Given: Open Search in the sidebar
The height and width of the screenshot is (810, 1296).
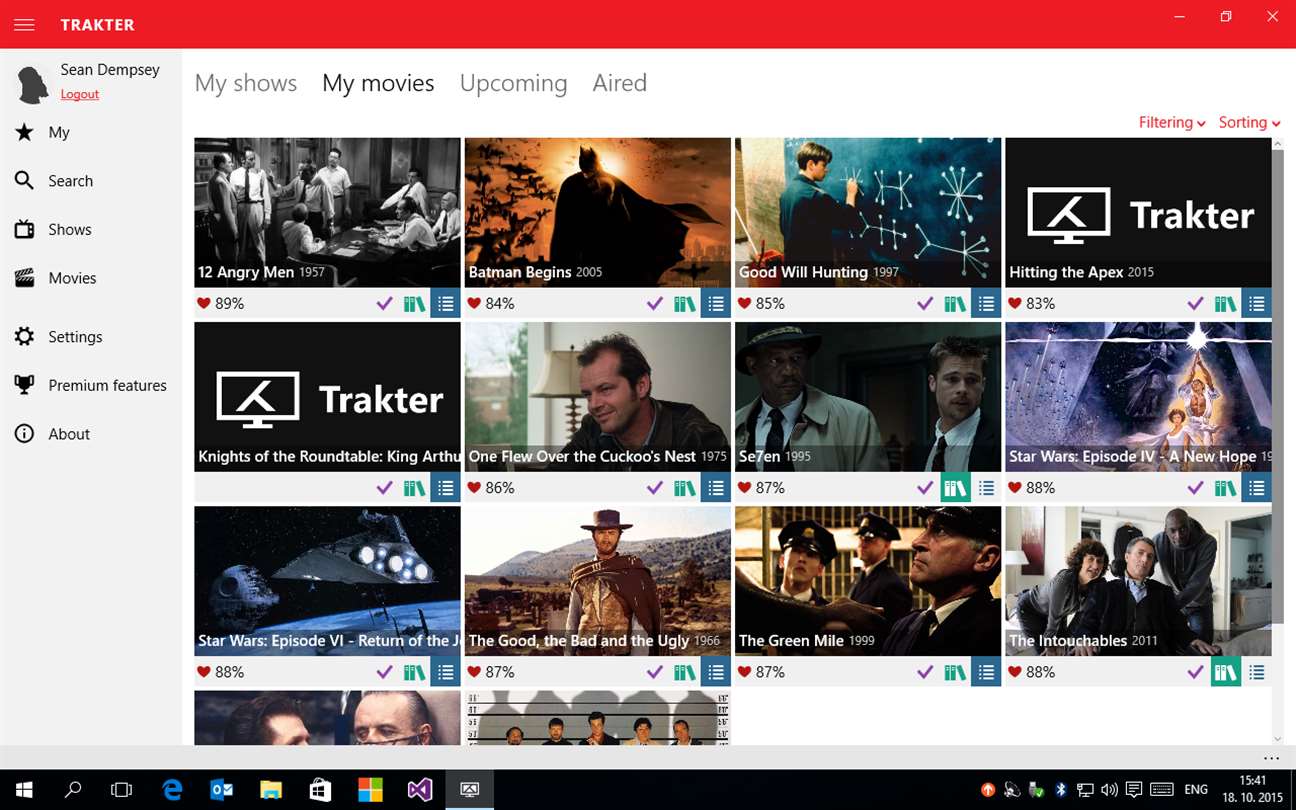Looking at the screenshot, I should pos(91,181).
